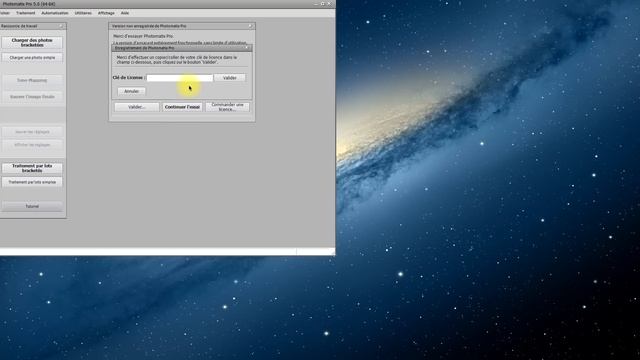Click into the Clé de Licence field
This screenshot has height=360, width=640.
point(180,78)
